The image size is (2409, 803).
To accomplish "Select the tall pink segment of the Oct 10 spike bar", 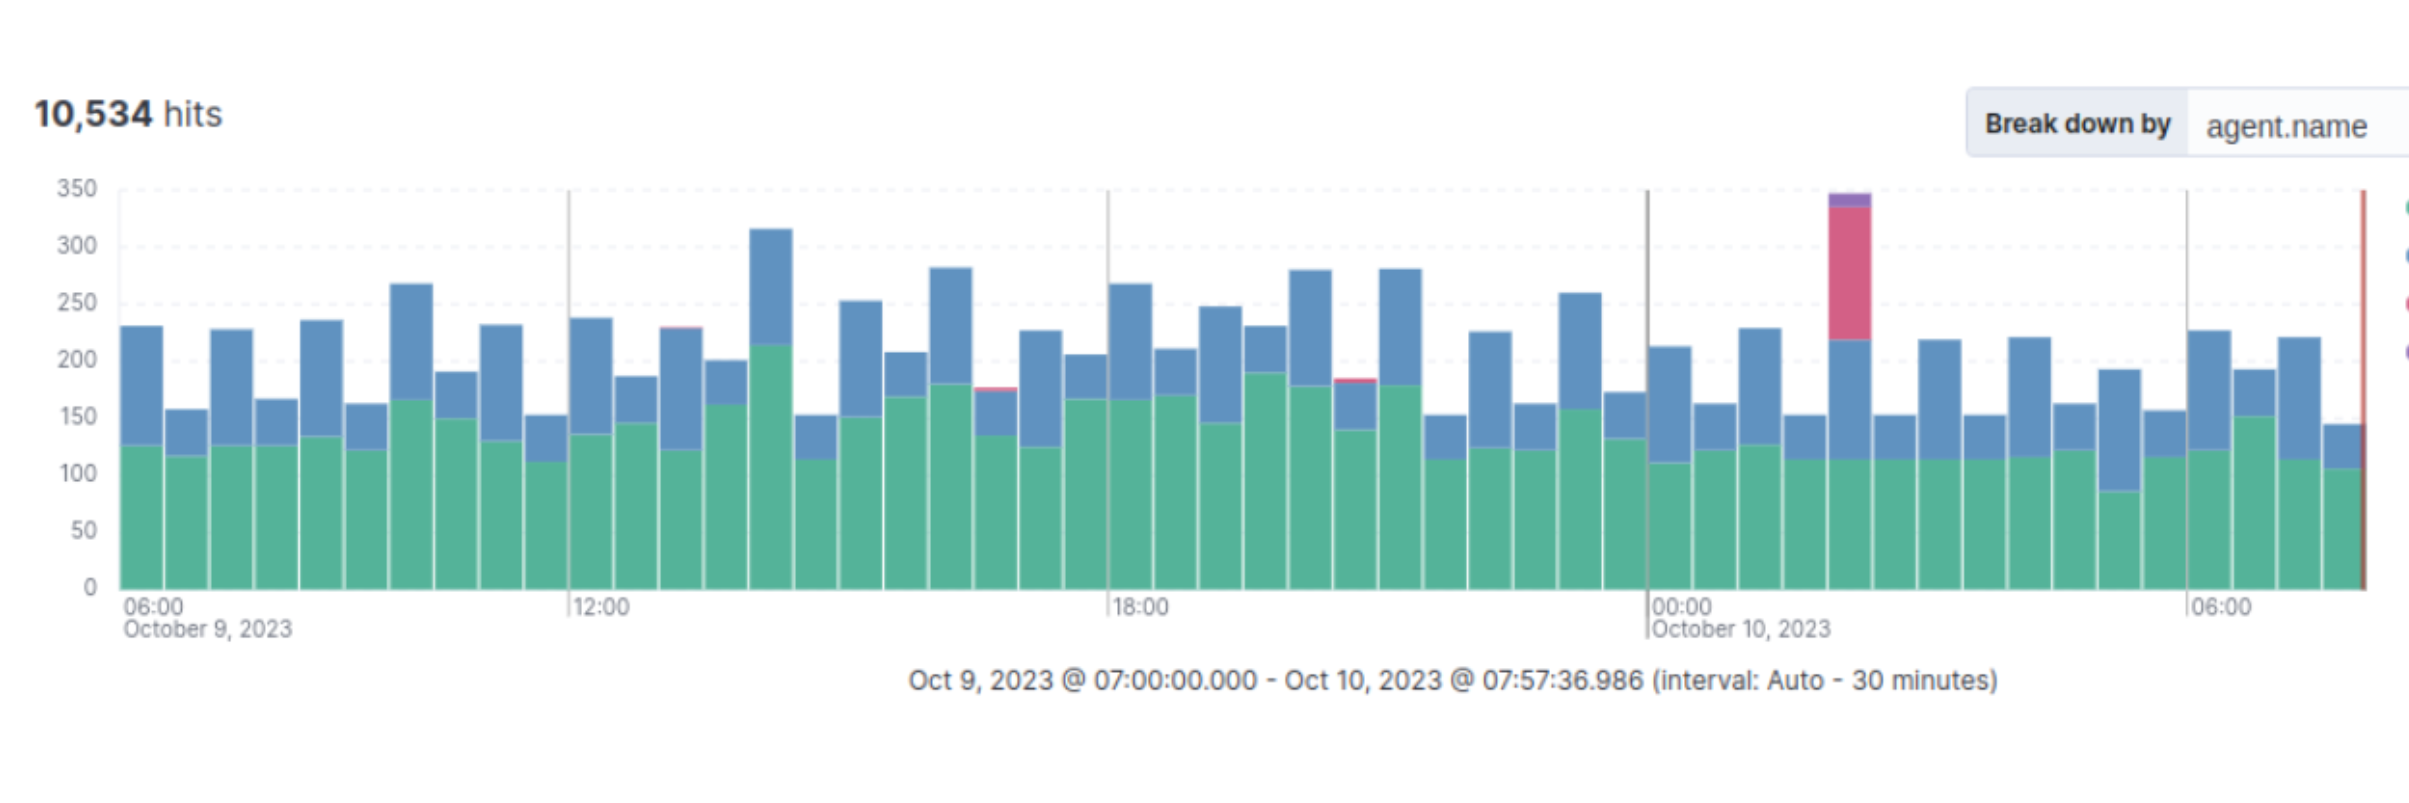I will point(1849,273).
